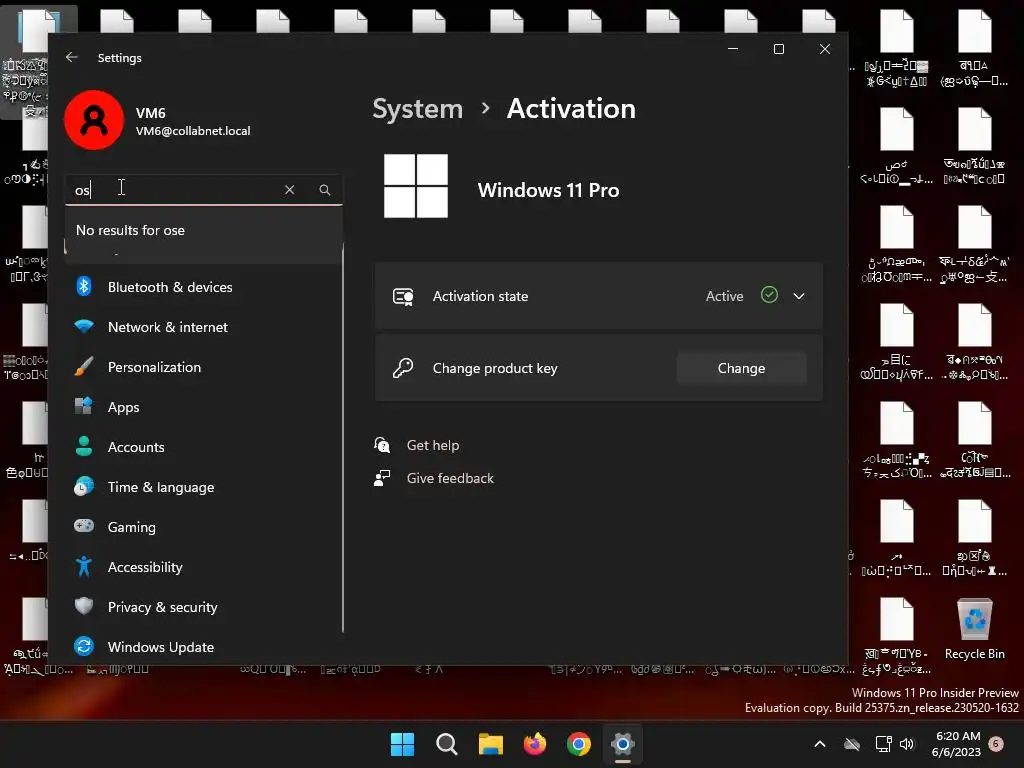The height and width of the screenshot is (768, 1024).
Task: Expand the Activation state chevron
Action: tap(799, 296)
